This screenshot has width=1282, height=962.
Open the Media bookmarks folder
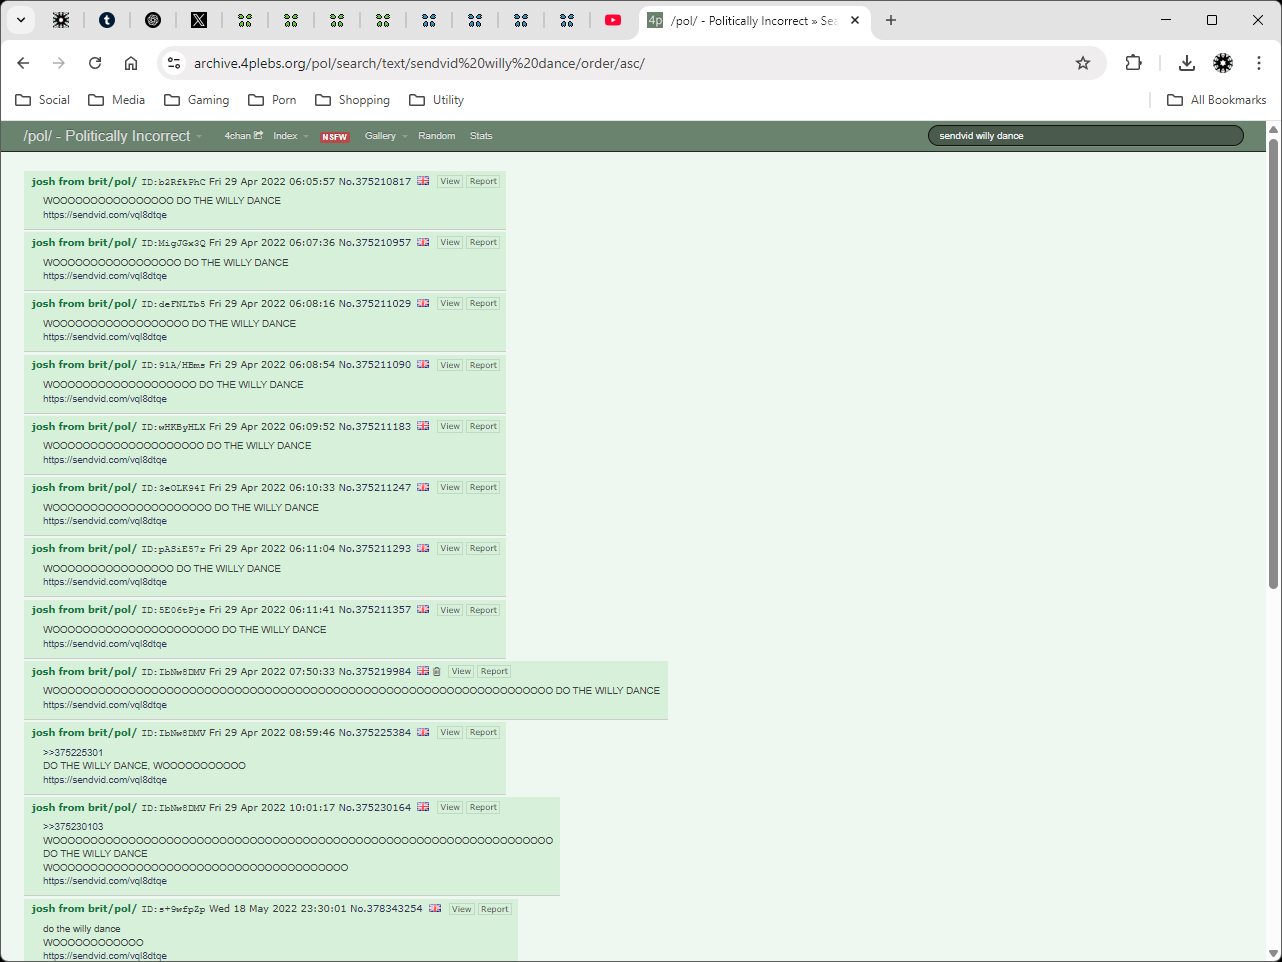pos(117,100)
